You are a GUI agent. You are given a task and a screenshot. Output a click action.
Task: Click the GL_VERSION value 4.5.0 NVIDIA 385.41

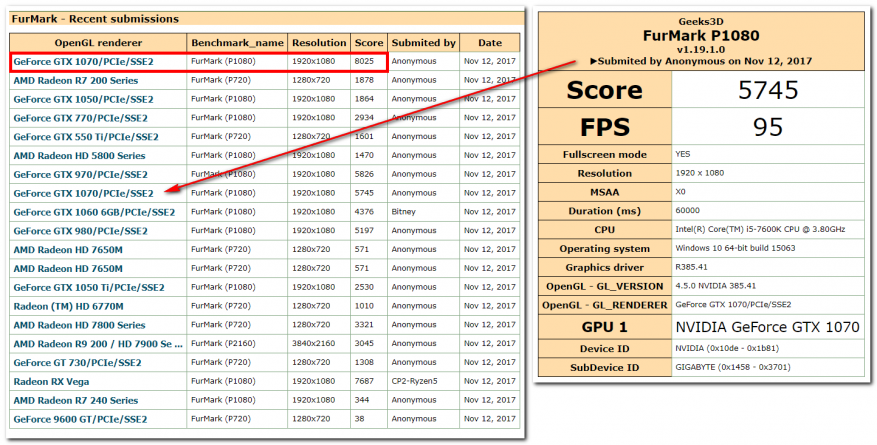point(716,286)
